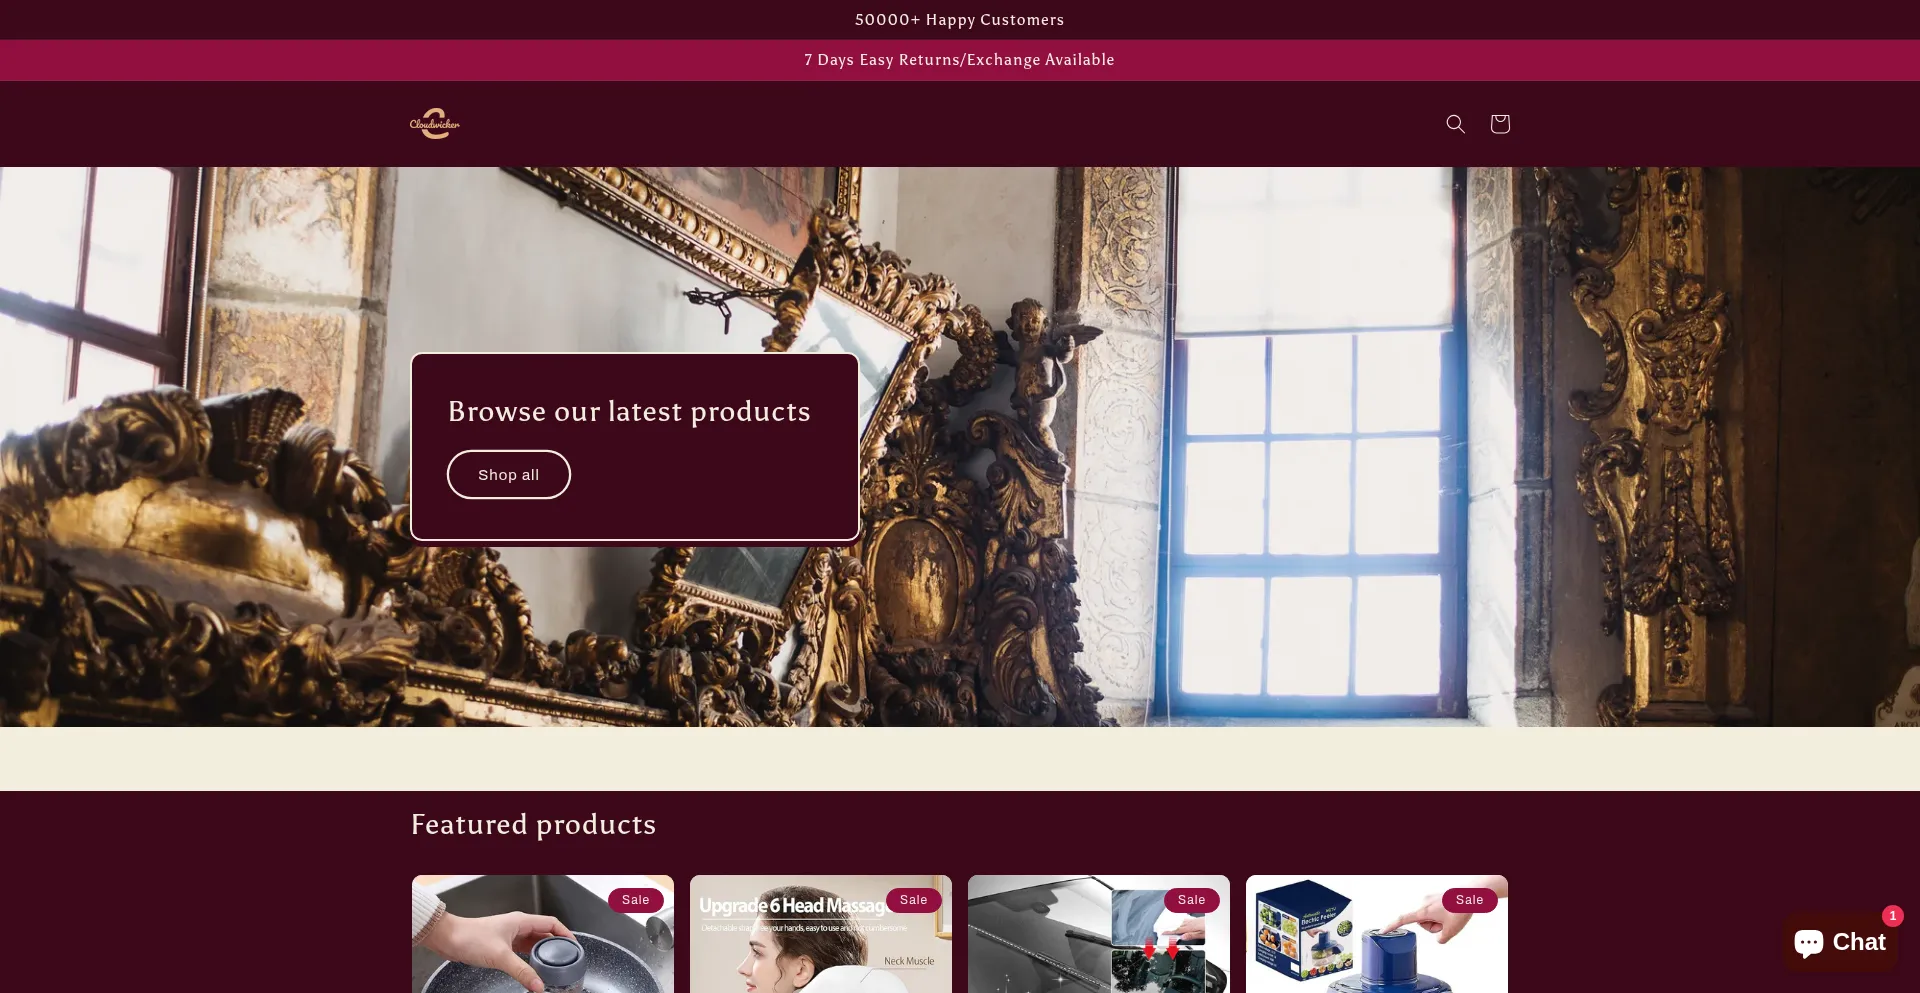Click Sale badge on chopper product

pos(1470,900)
